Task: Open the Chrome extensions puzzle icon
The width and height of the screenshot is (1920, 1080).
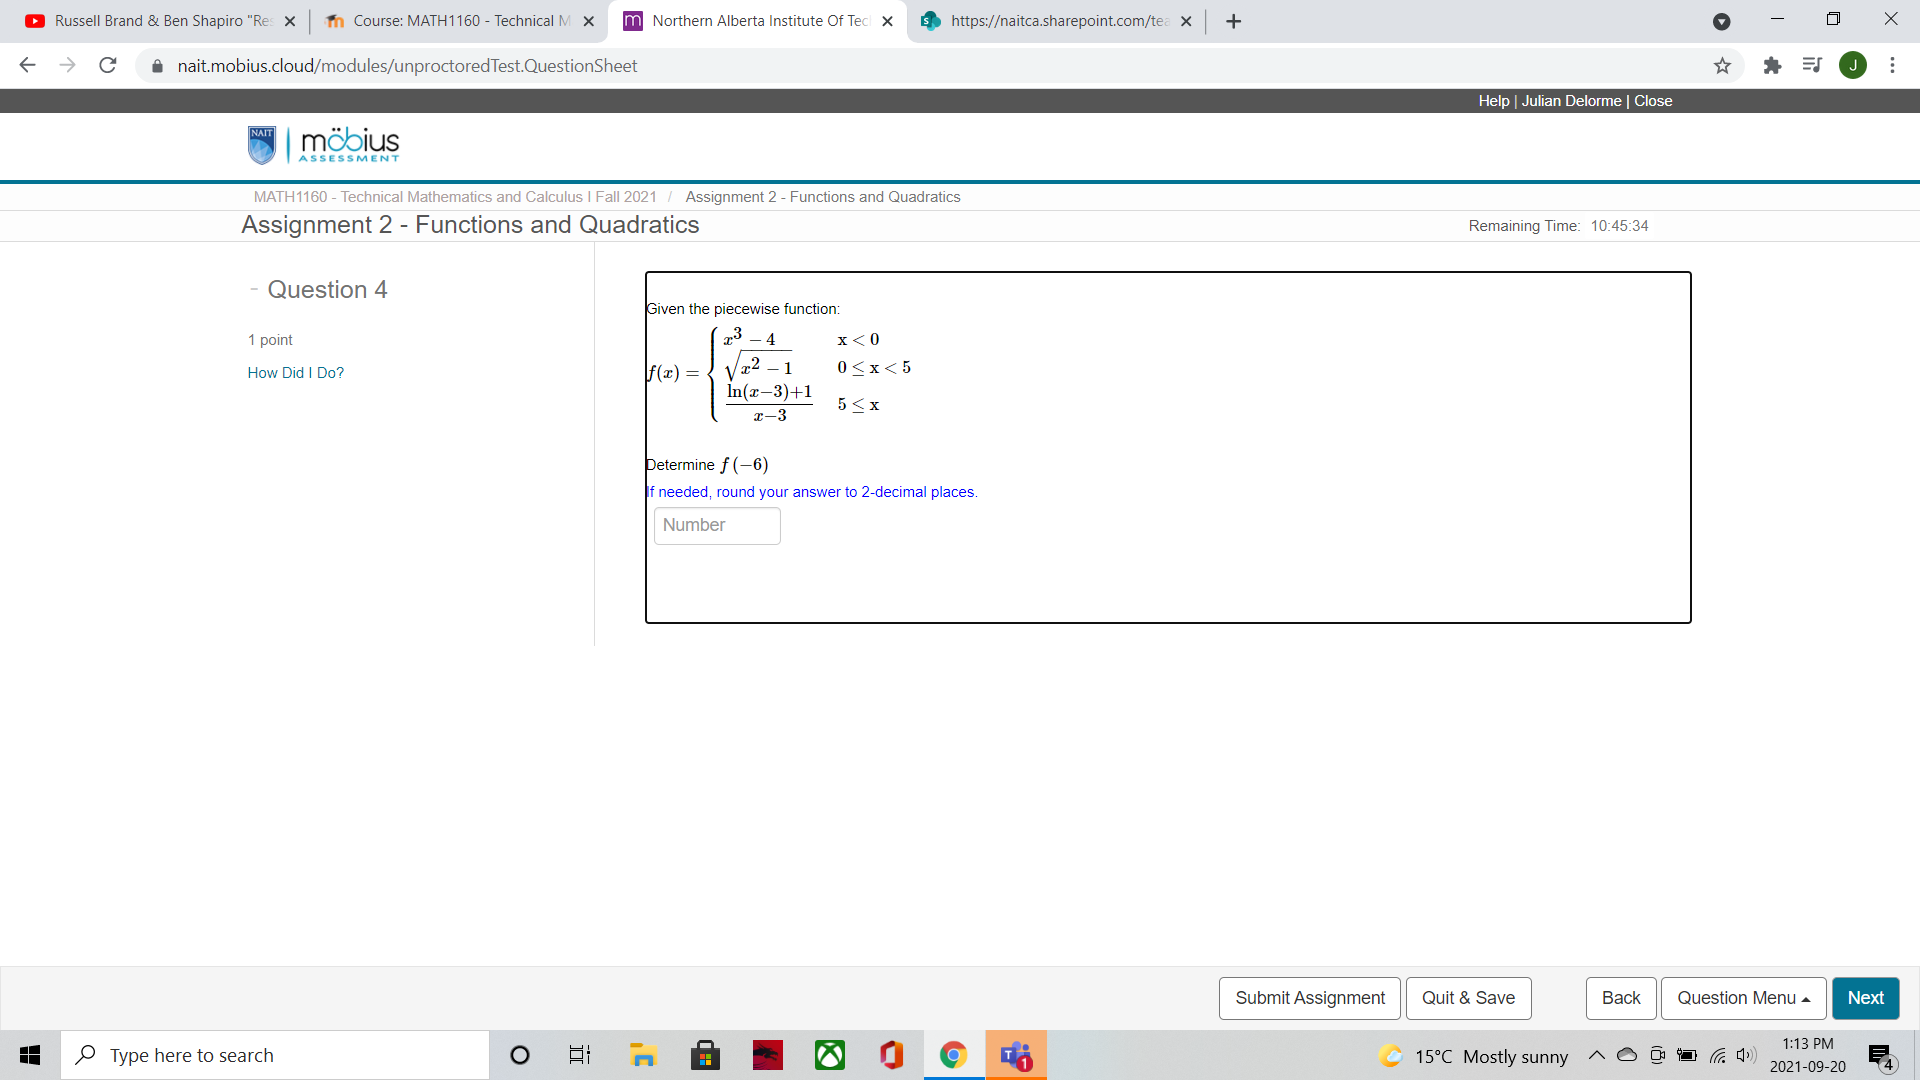Action: (1772, 66)
